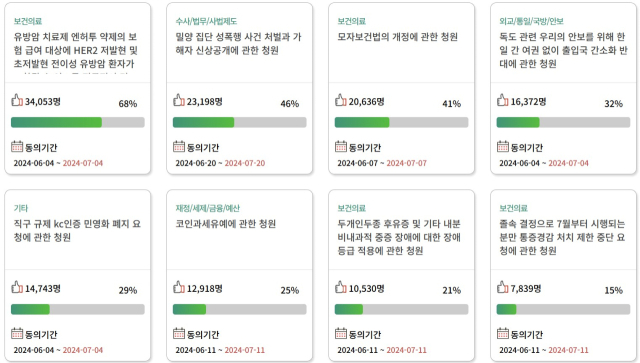Image resolution: width=640 pixels, height=363 pixels.
Task: Click calendar icon in the 모자보건법 petition card
Action: [x=341, y=146]
